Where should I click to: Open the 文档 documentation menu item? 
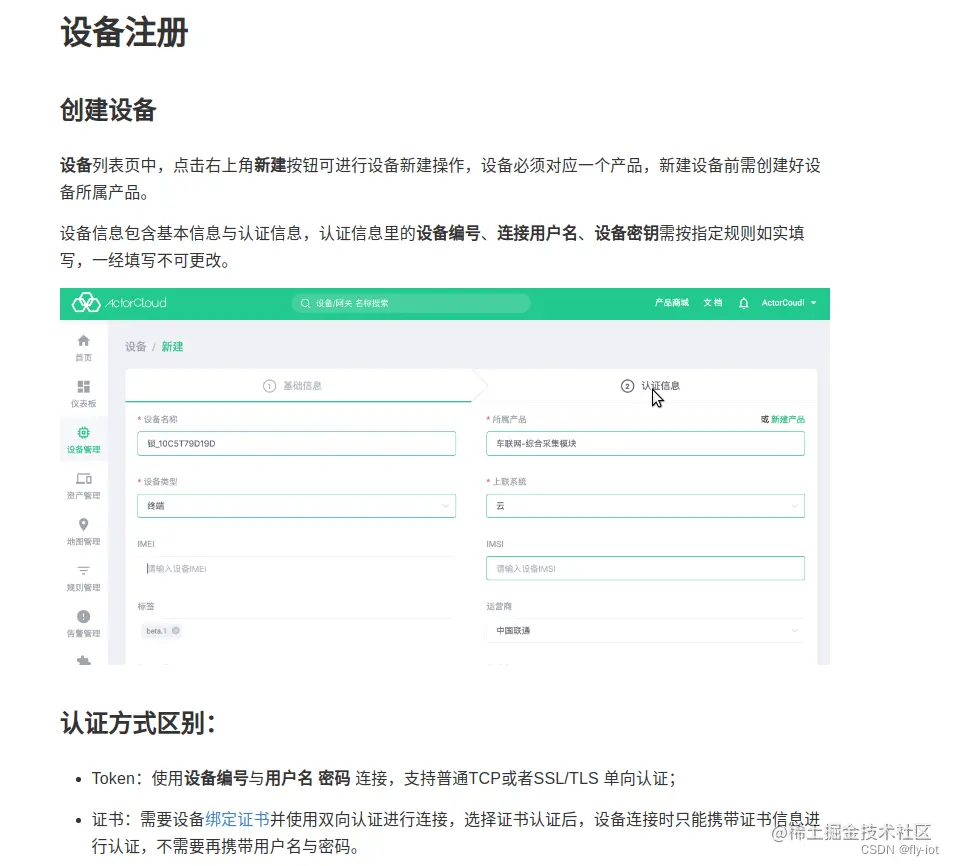[711, 303]
